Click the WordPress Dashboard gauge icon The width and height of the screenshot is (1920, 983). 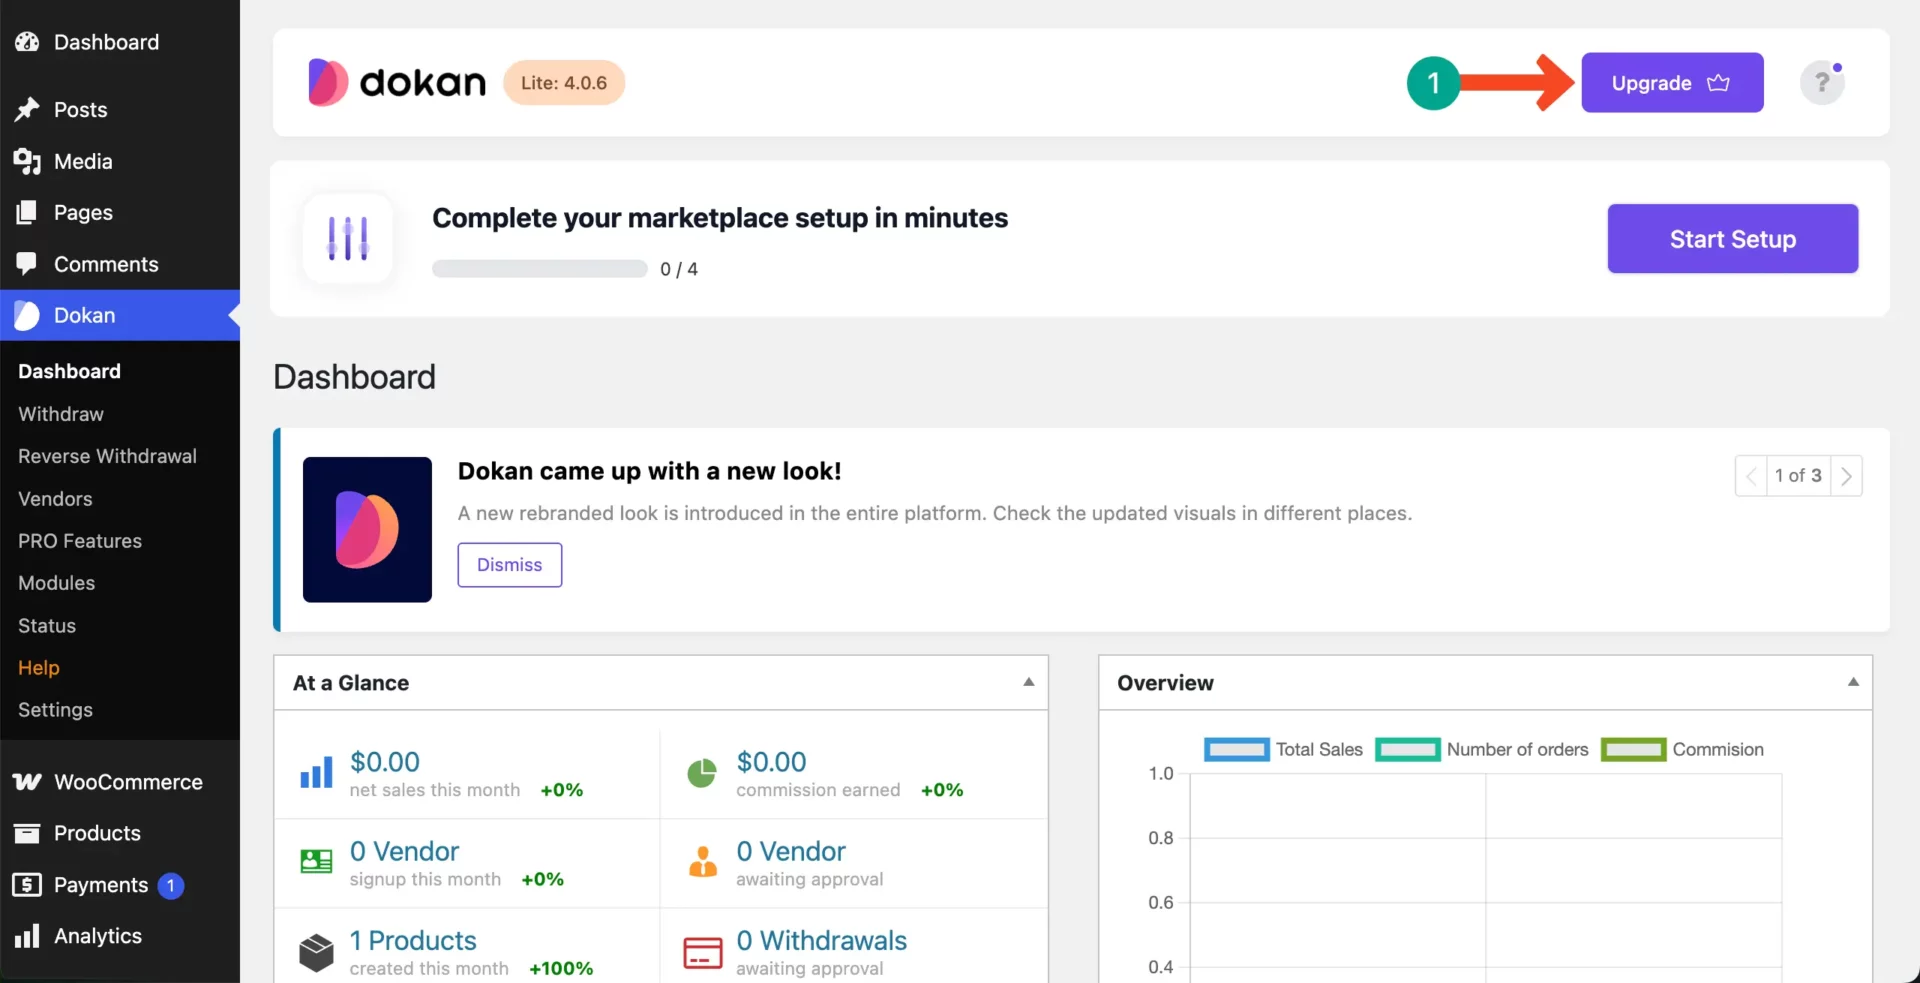27,42
